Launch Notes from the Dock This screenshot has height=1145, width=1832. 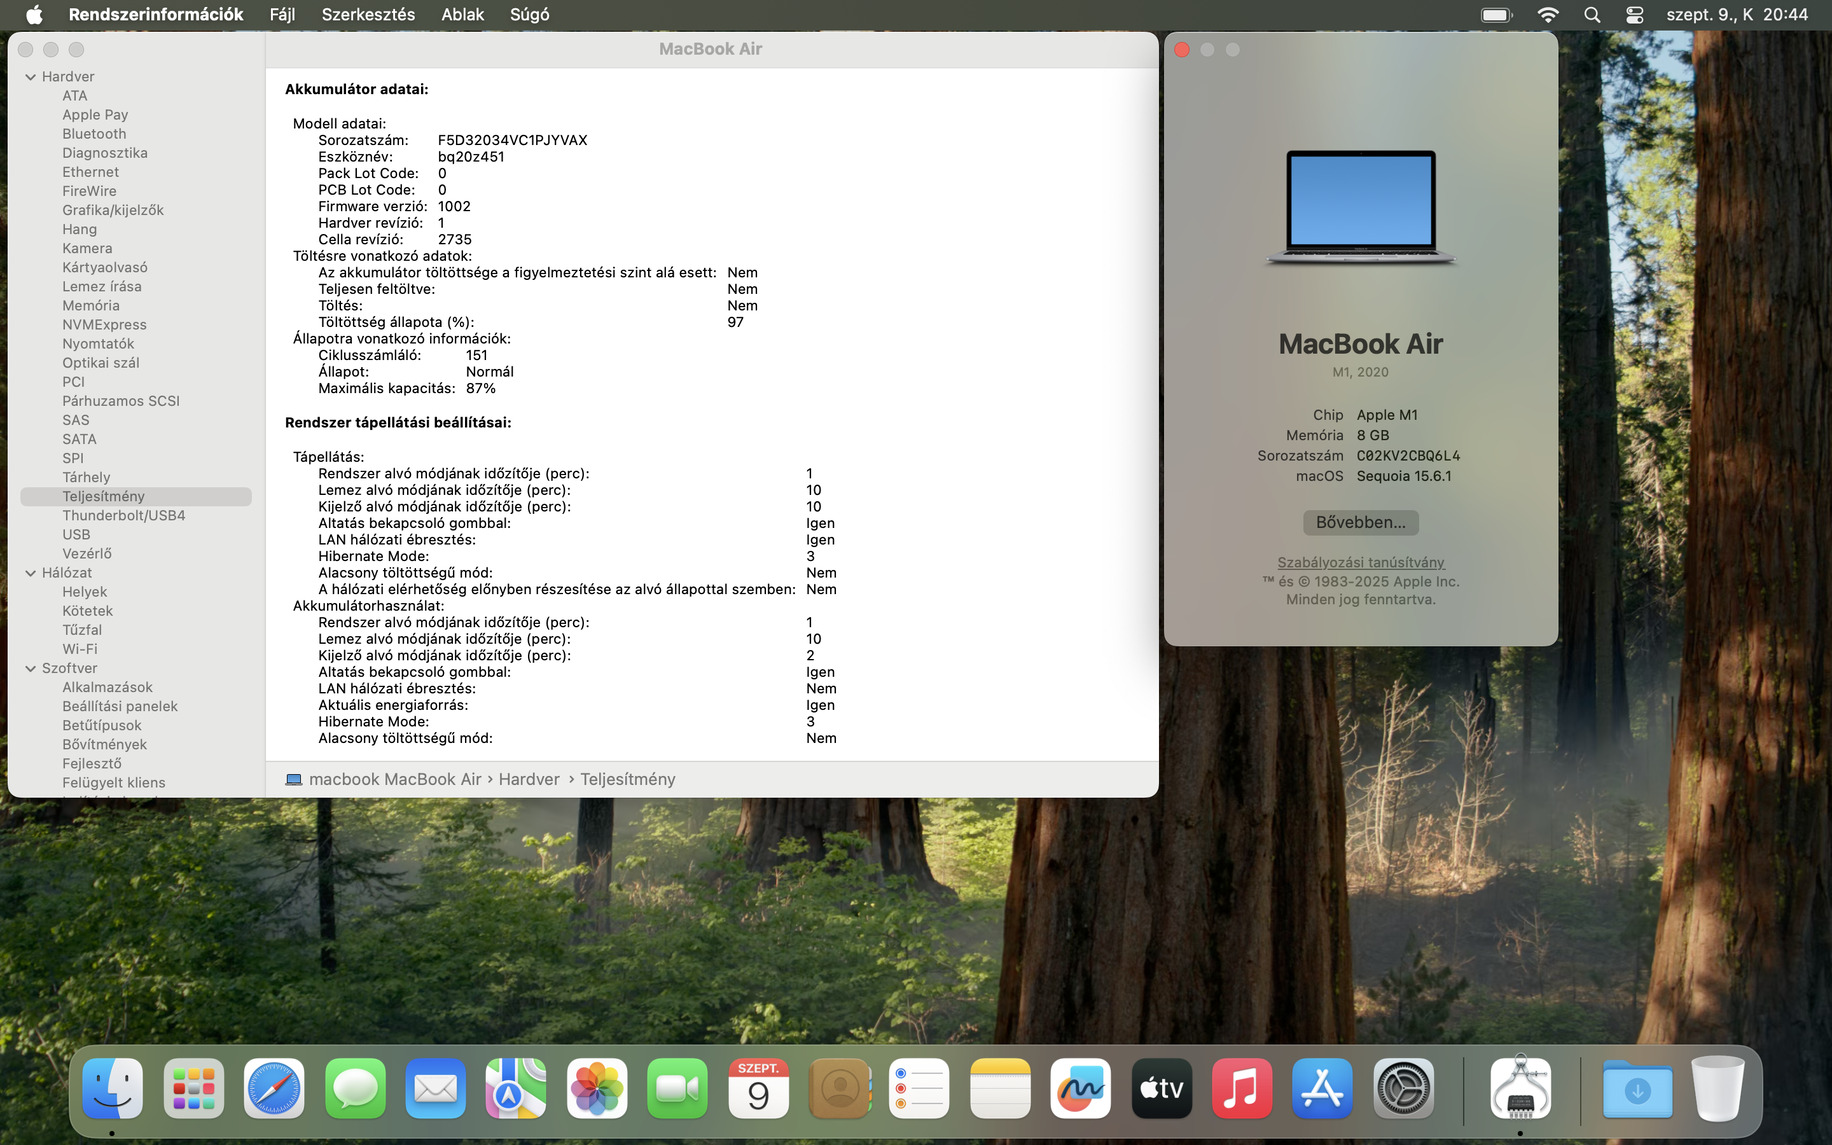pyautogui.click(x=1000, y=1088)
